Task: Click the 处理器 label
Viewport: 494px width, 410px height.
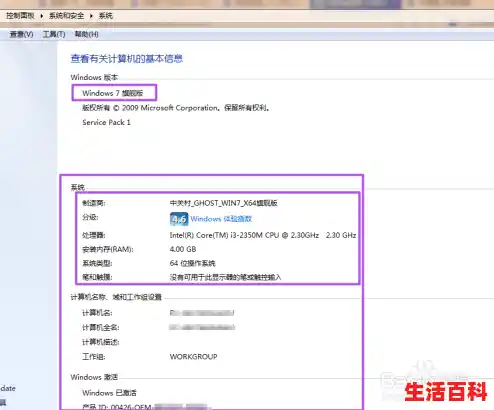Action: pyautogui.click(x=94, y=235)
